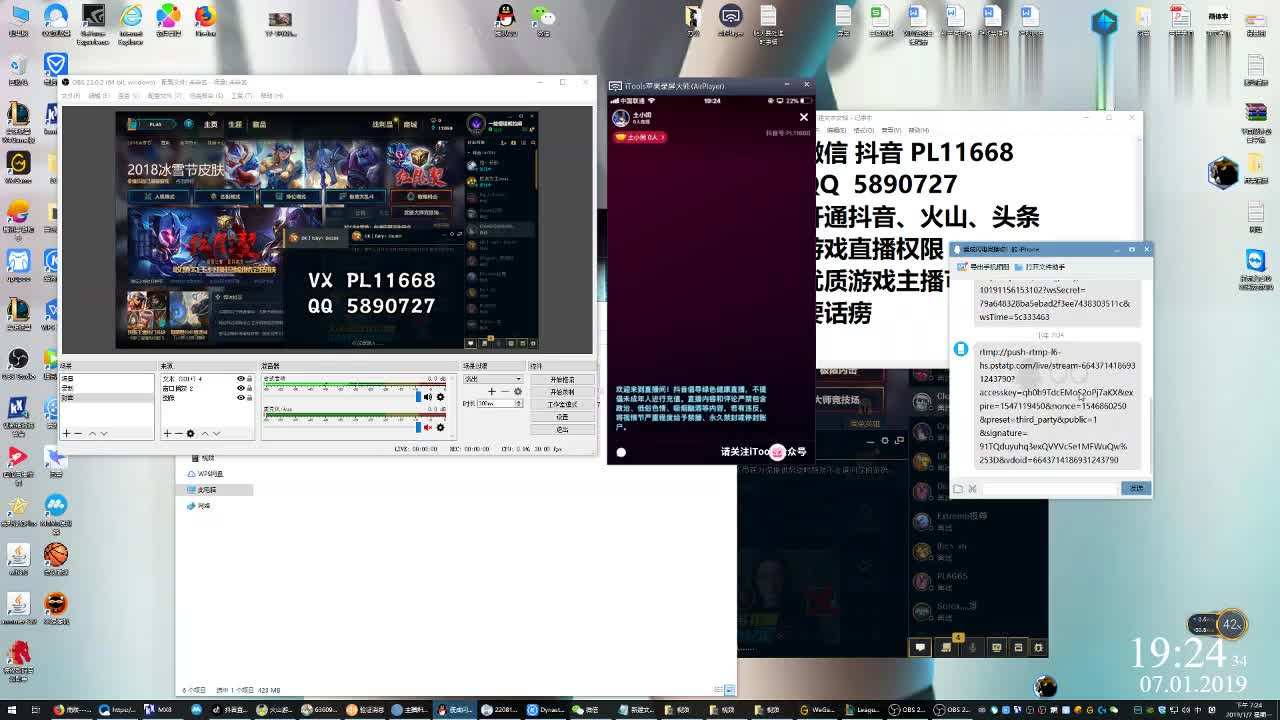The width and height of the screenshot is (1280, 720).
Task: Remove the scene transition with minus
Action: click(x=504, y=391)
